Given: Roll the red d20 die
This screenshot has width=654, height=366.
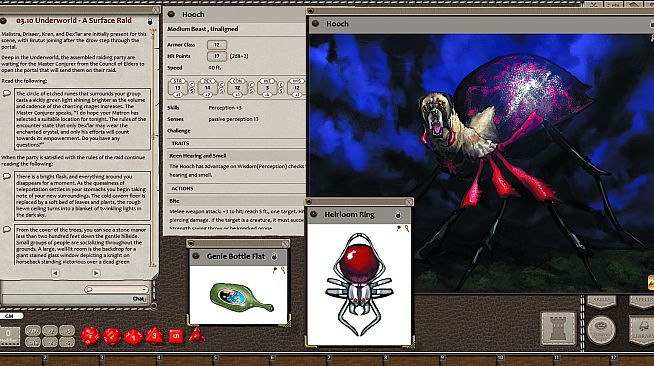Looking at the screenshot, I should [x=90, y=336].
